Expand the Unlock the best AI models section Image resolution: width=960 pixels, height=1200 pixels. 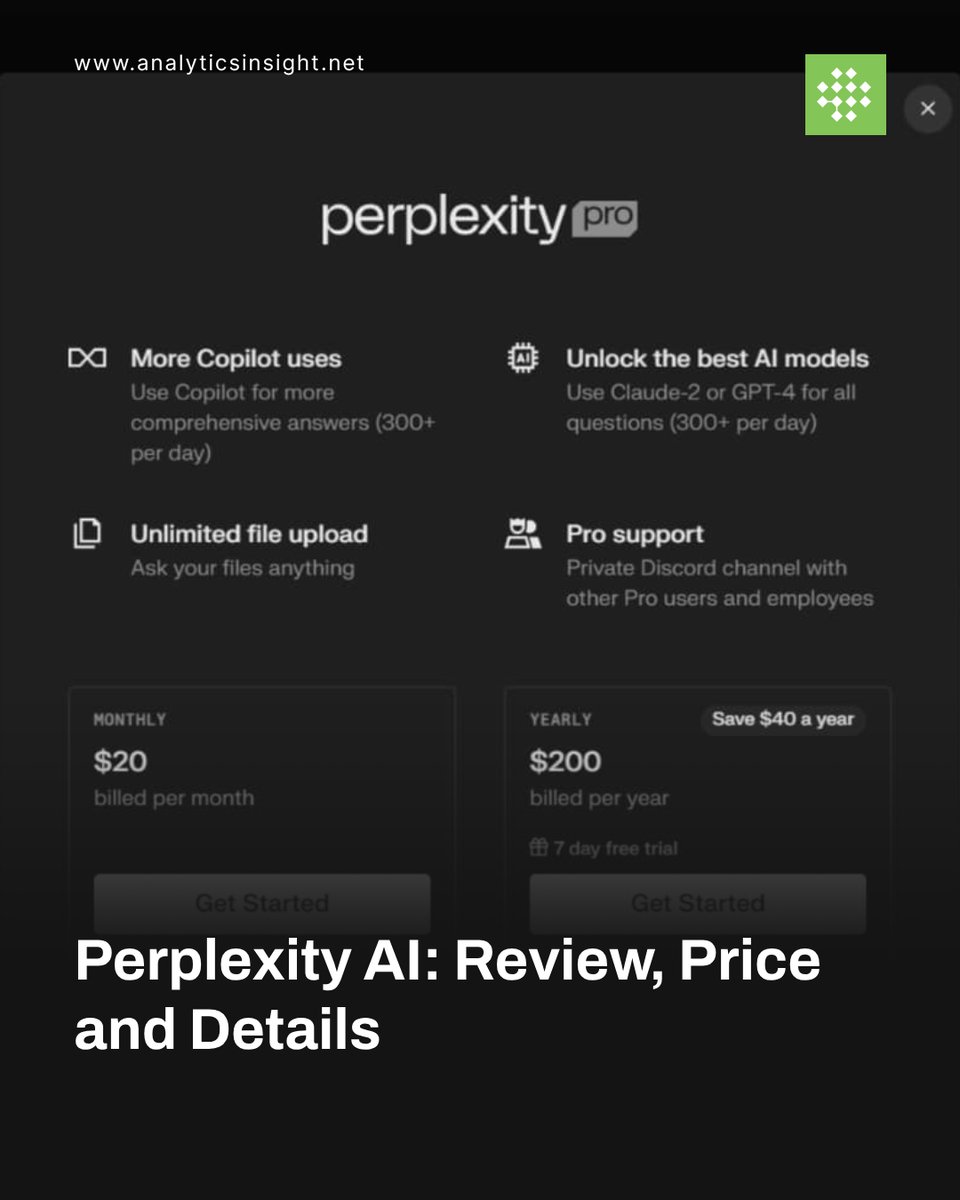(x=718, y=358)
